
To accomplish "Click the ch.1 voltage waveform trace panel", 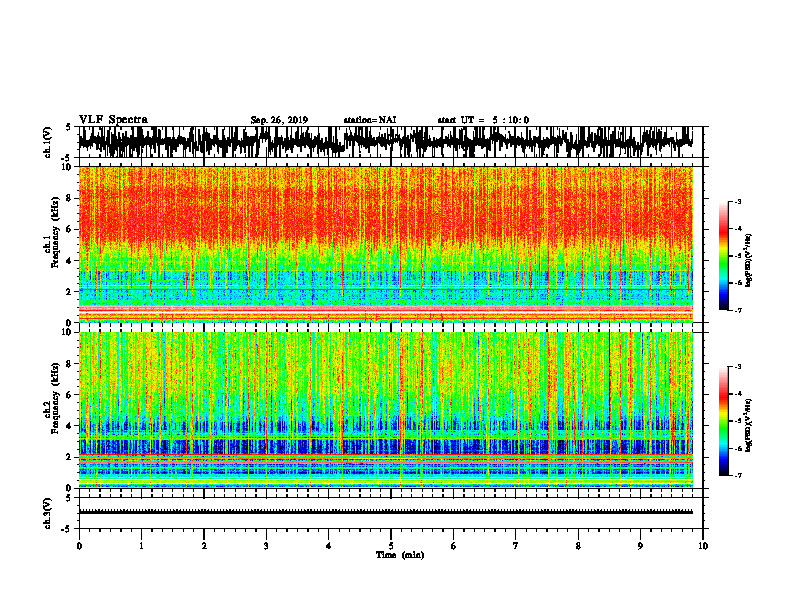I will click(x=390, y=142).
